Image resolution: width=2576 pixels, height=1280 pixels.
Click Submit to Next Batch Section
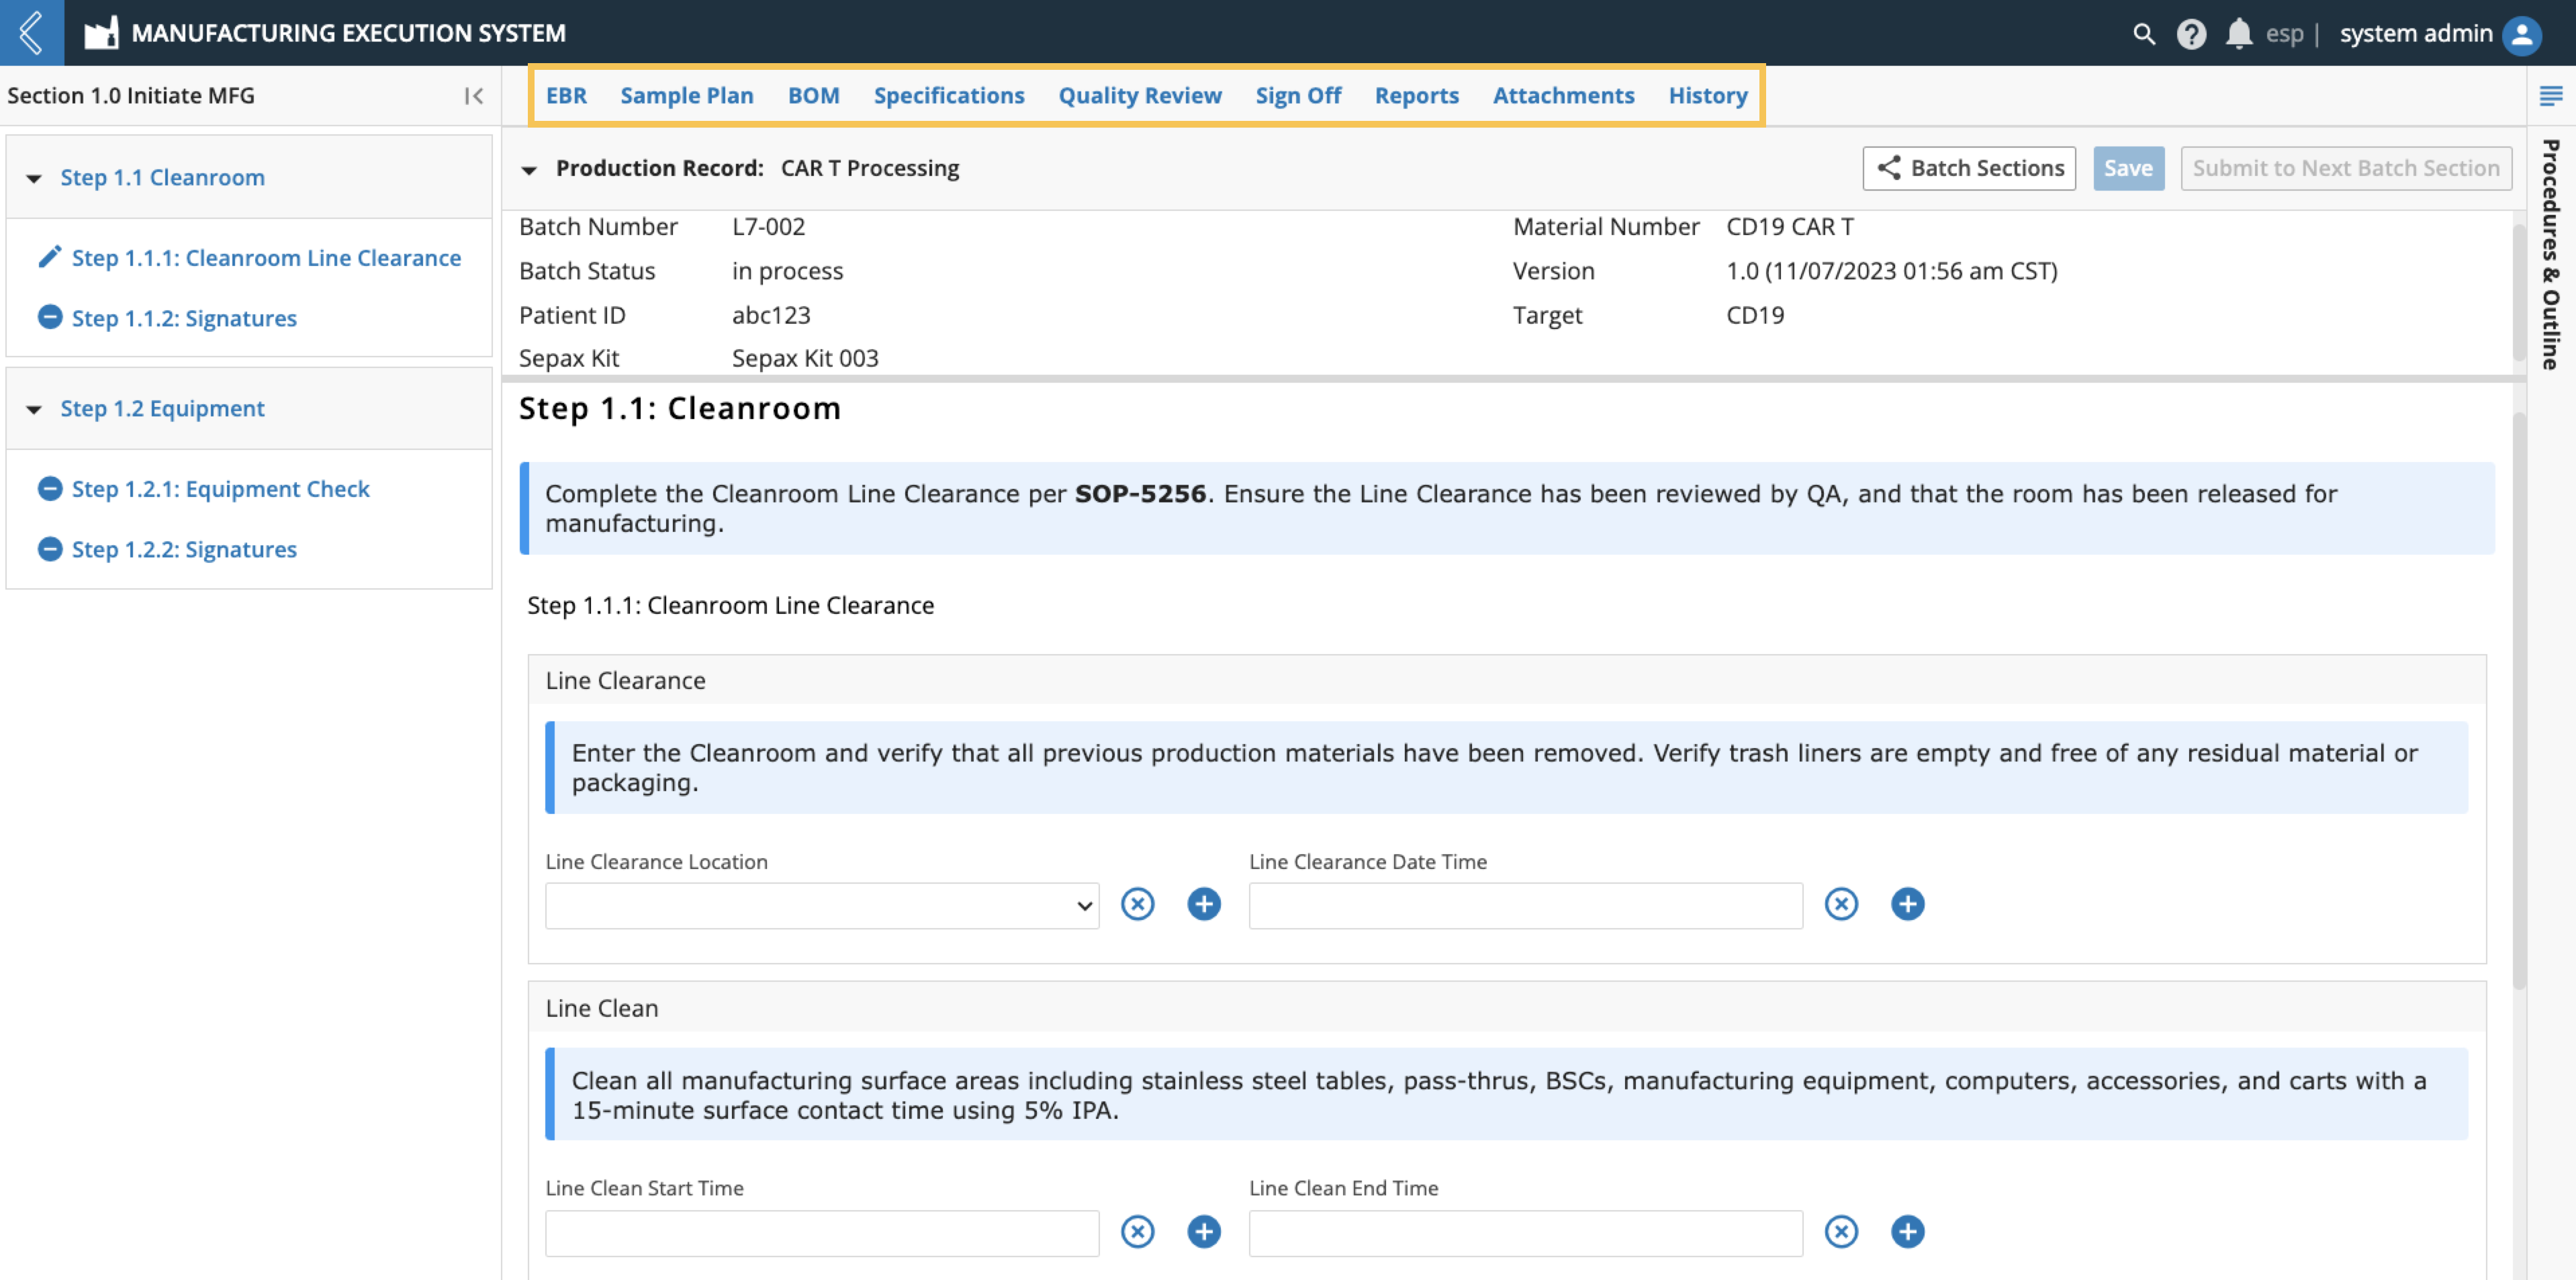coord(2346,168)
